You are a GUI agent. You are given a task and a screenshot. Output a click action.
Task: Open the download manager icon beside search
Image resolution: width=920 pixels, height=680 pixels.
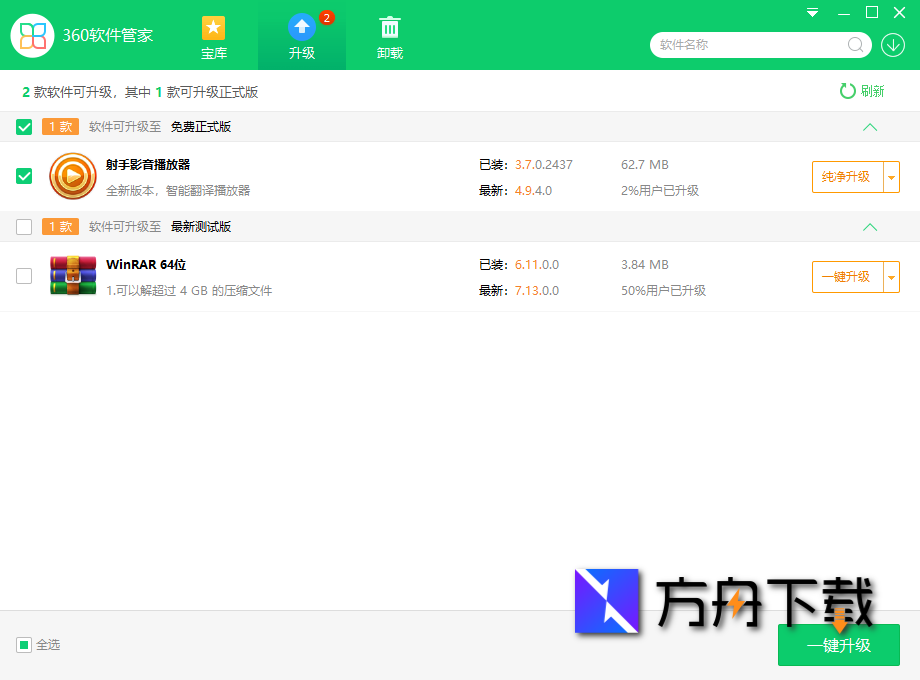pyautogui.click(x=893, y=45)
